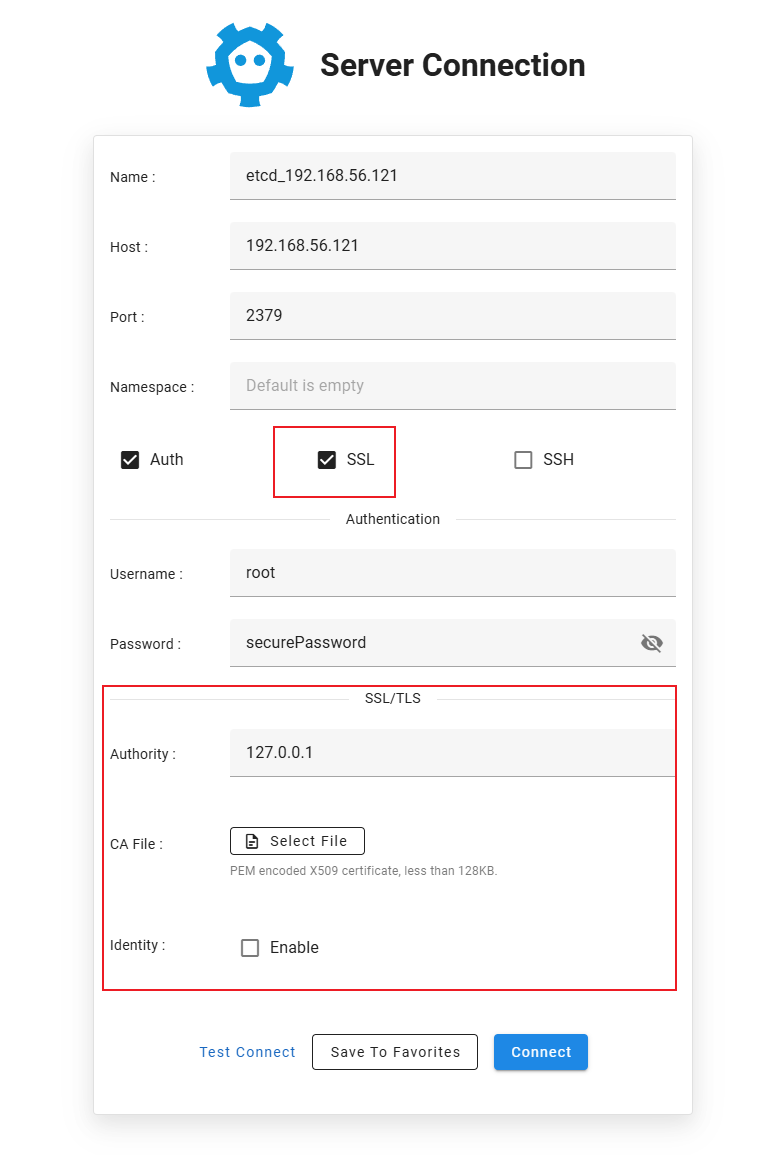774x1155 pixels.
Task: Click into the Host field
Action: [452, 246]
